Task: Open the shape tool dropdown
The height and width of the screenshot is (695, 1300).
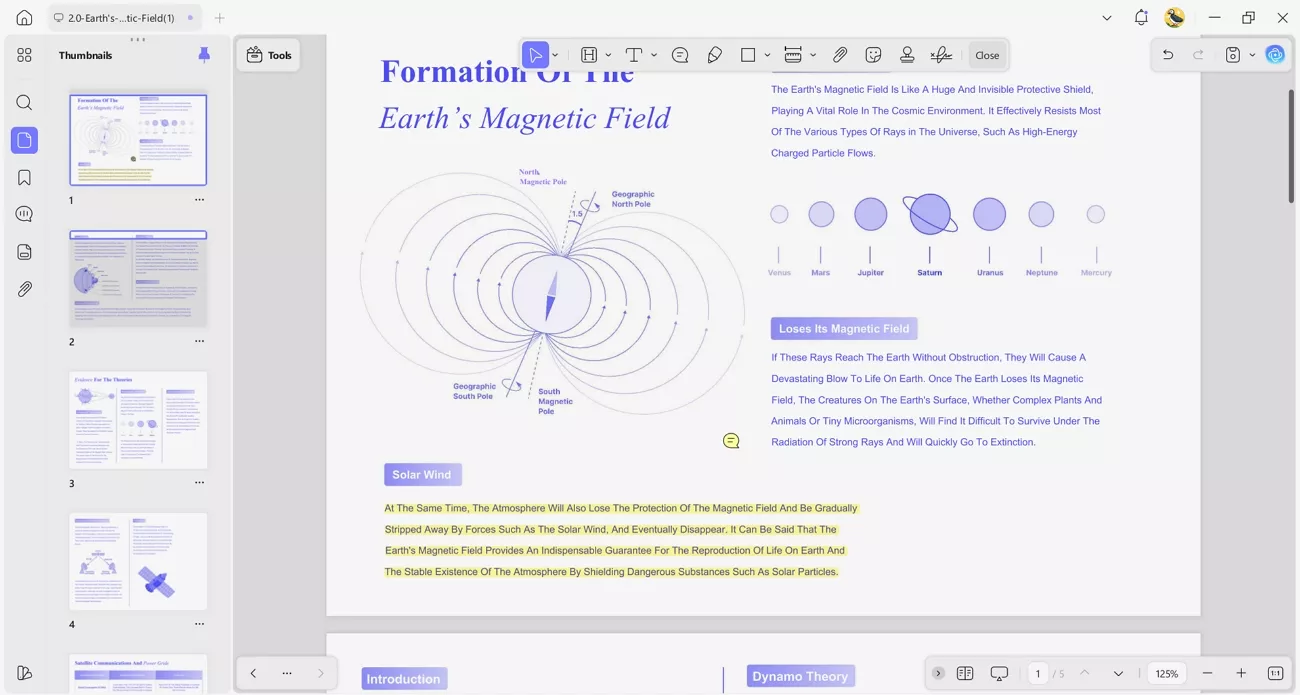Action: (767, 55)
